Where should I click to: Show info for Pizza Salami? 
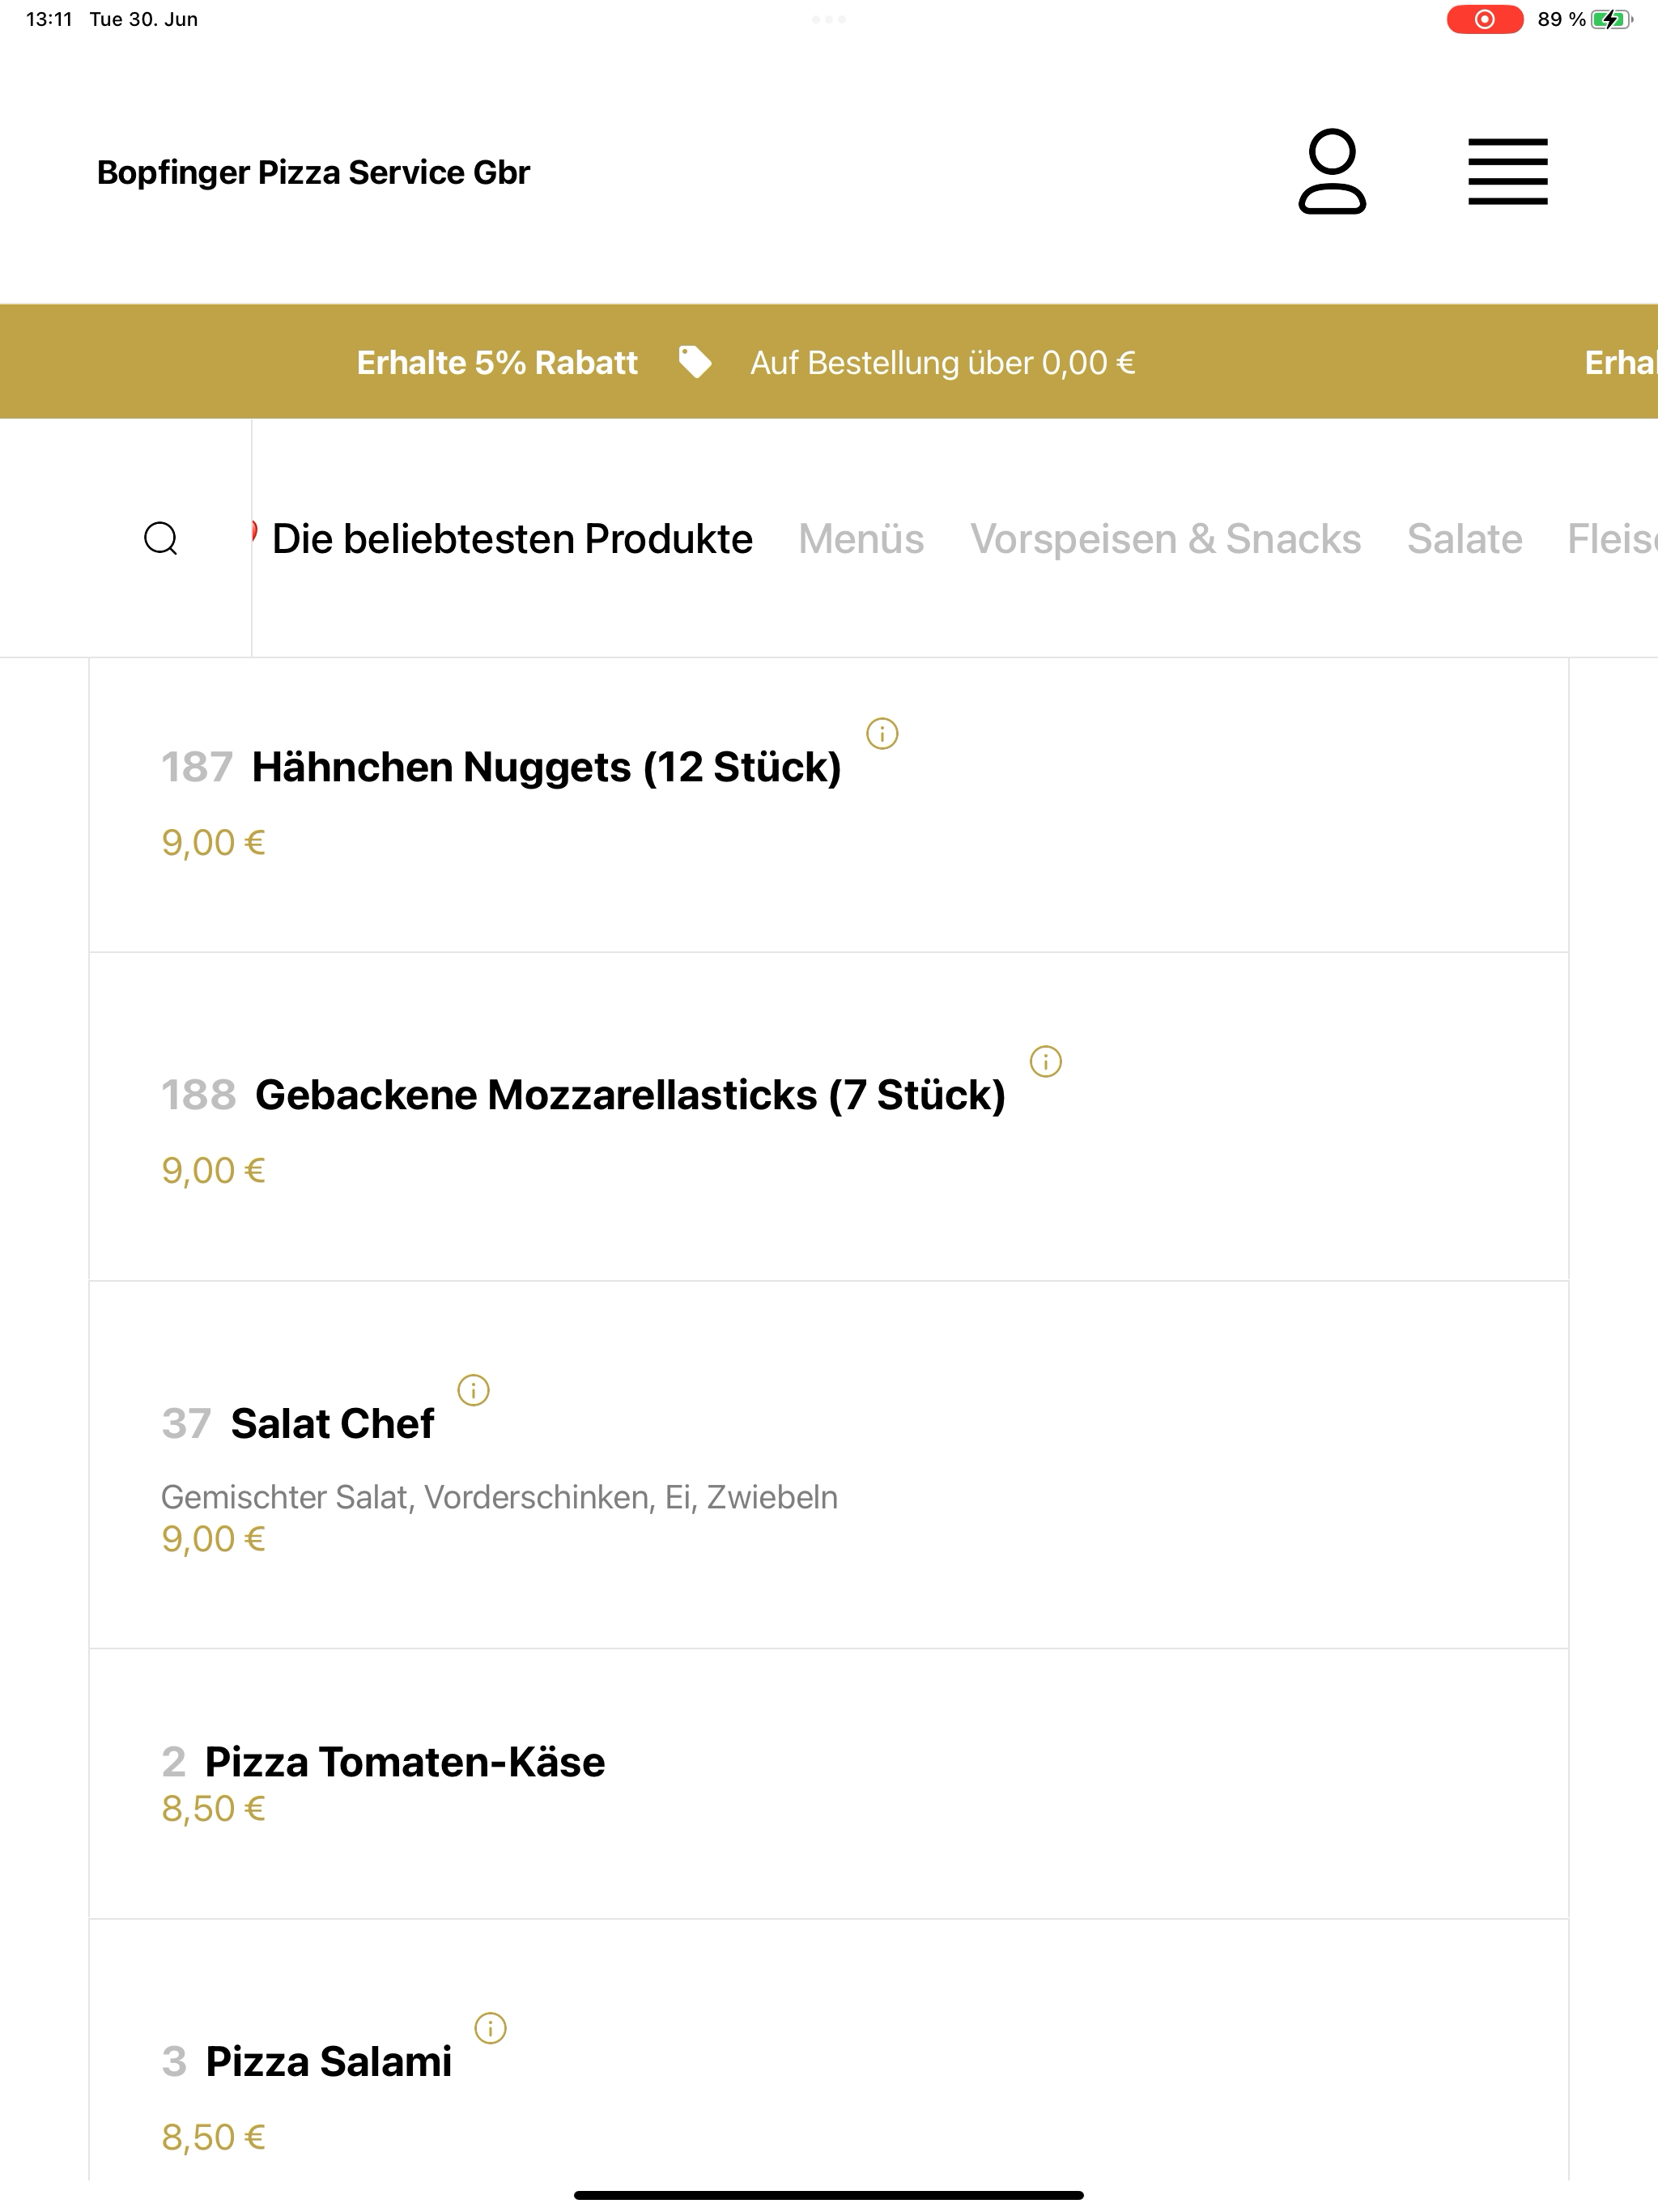pyautogui.click(x=490, y=2027)
